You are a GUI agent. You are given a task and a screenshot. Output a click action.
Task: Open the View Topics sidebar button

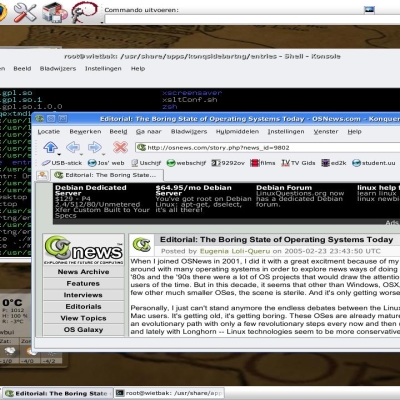[83, 318]
